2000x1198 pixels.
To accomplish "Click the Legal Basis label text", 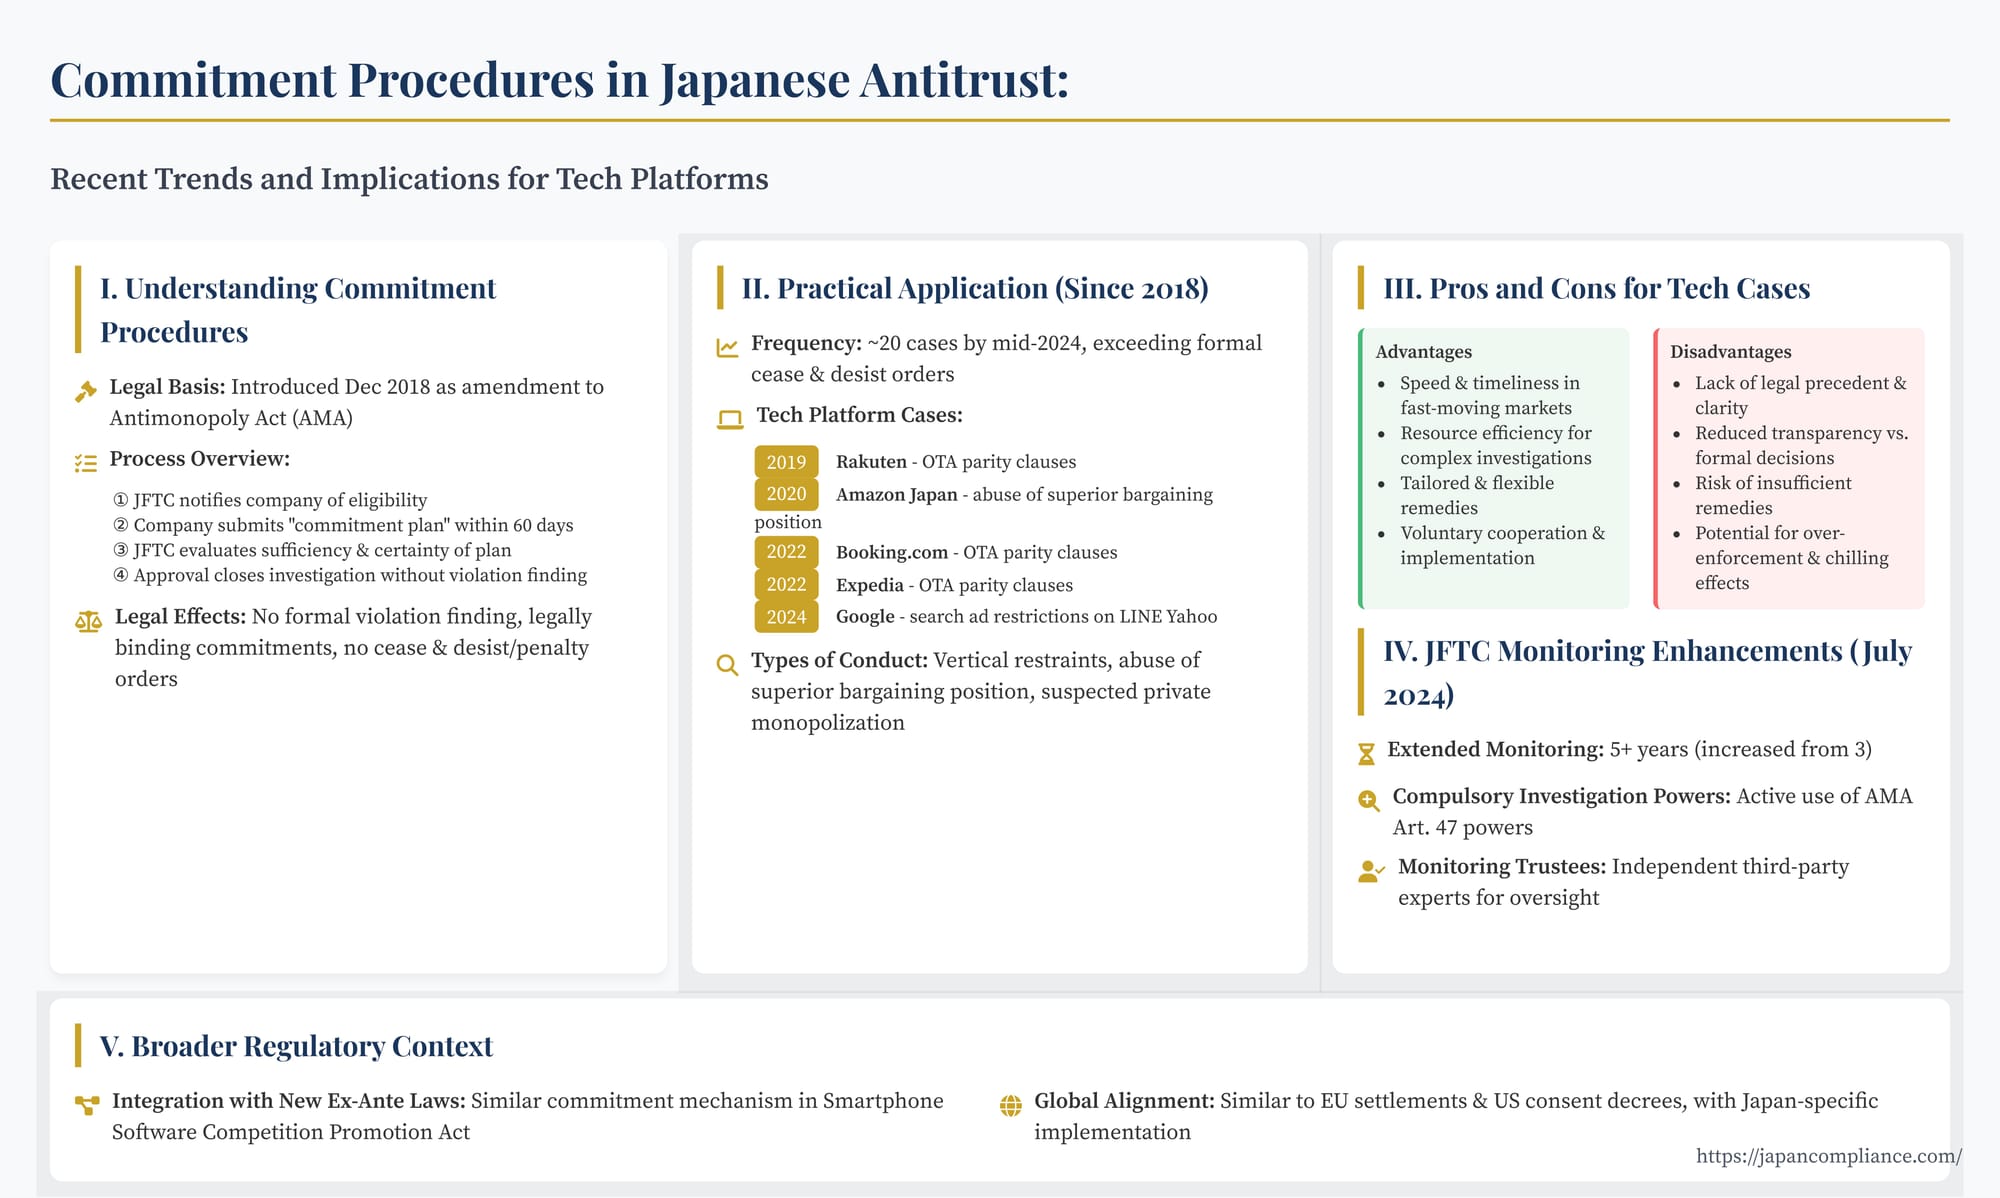I will 168,387.
